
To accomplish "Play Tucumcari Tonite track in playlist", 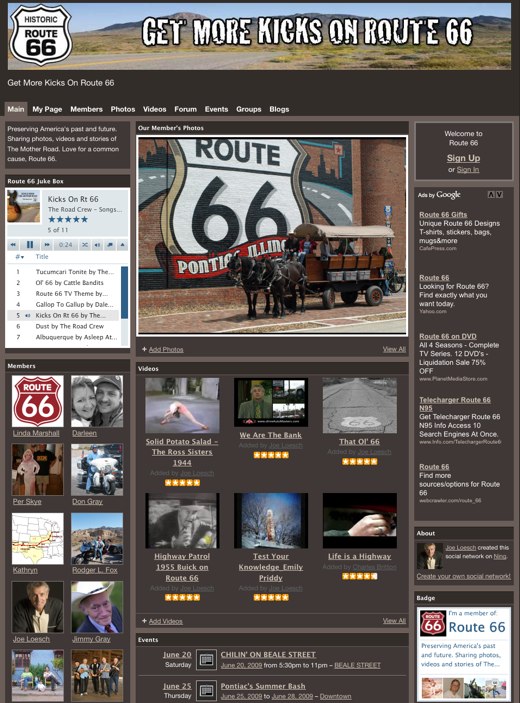I will point(63,272).
